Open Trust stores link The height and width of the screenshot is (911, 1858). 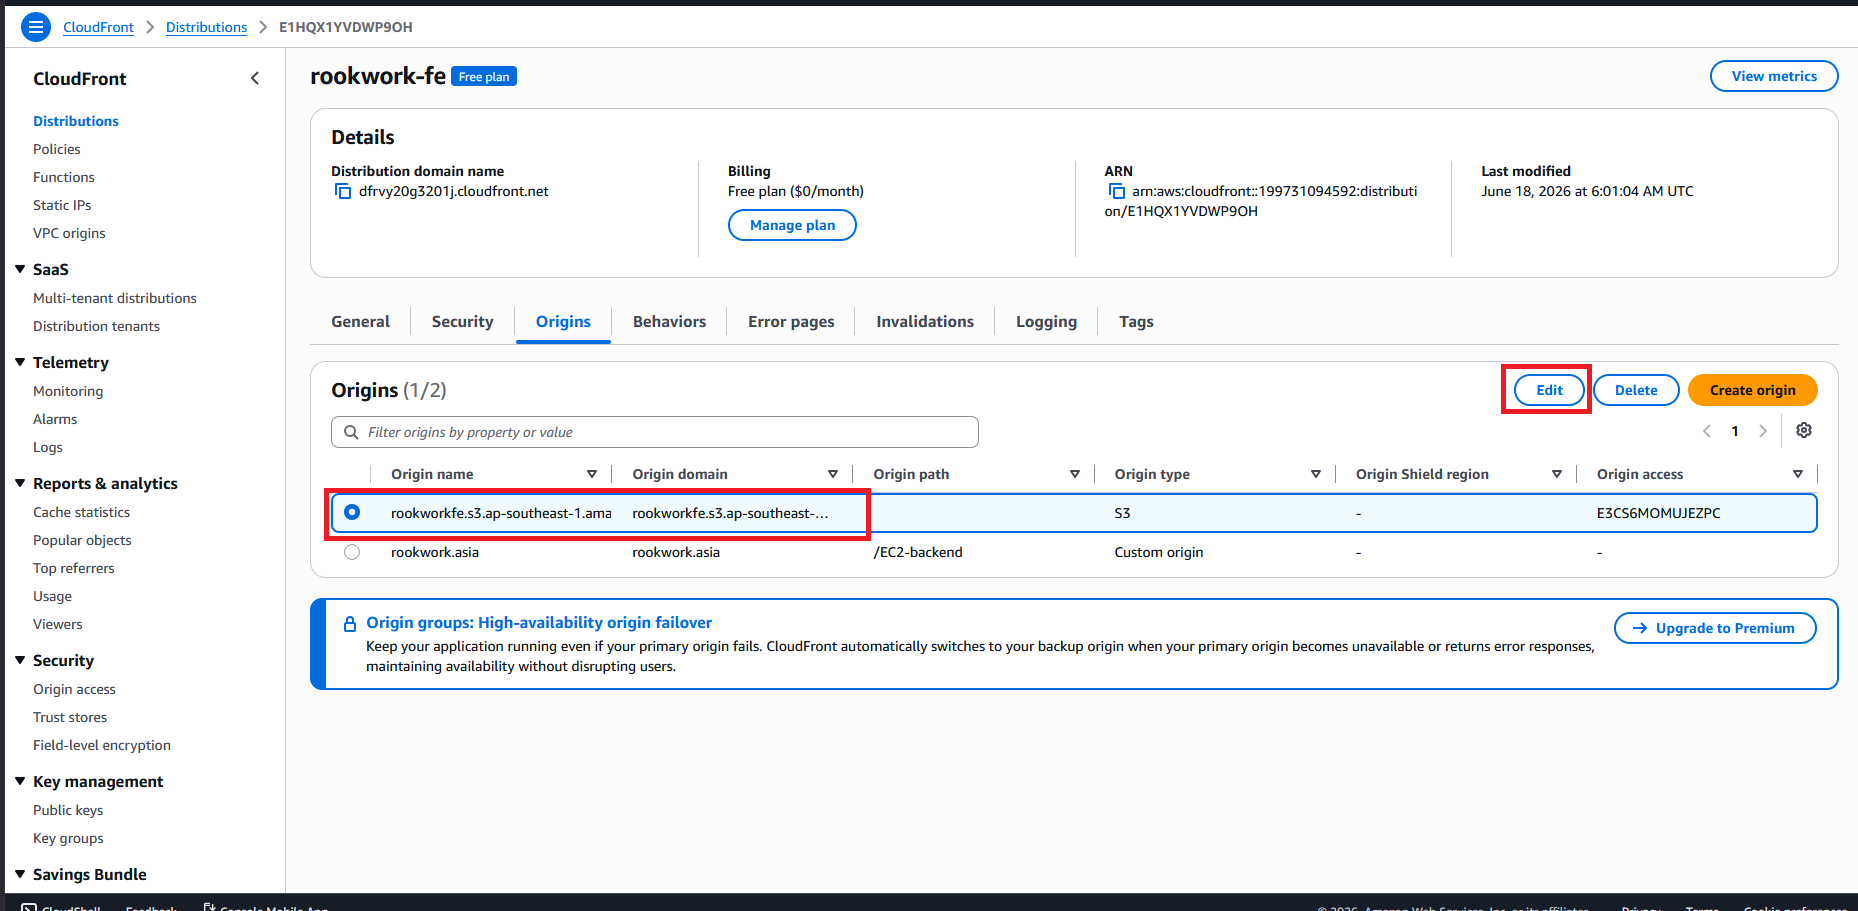(x=70, y=717)
